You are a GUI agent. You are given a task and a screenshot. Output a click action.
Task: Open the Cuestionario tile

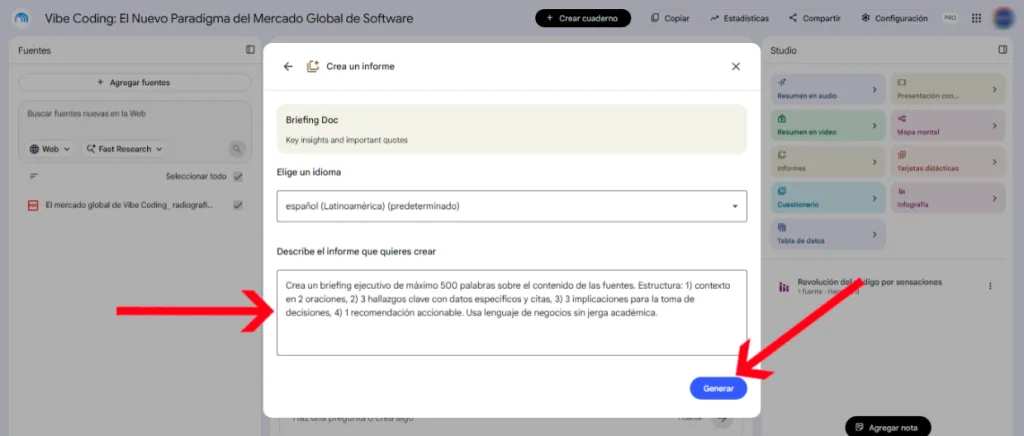(x=828, y=198)
